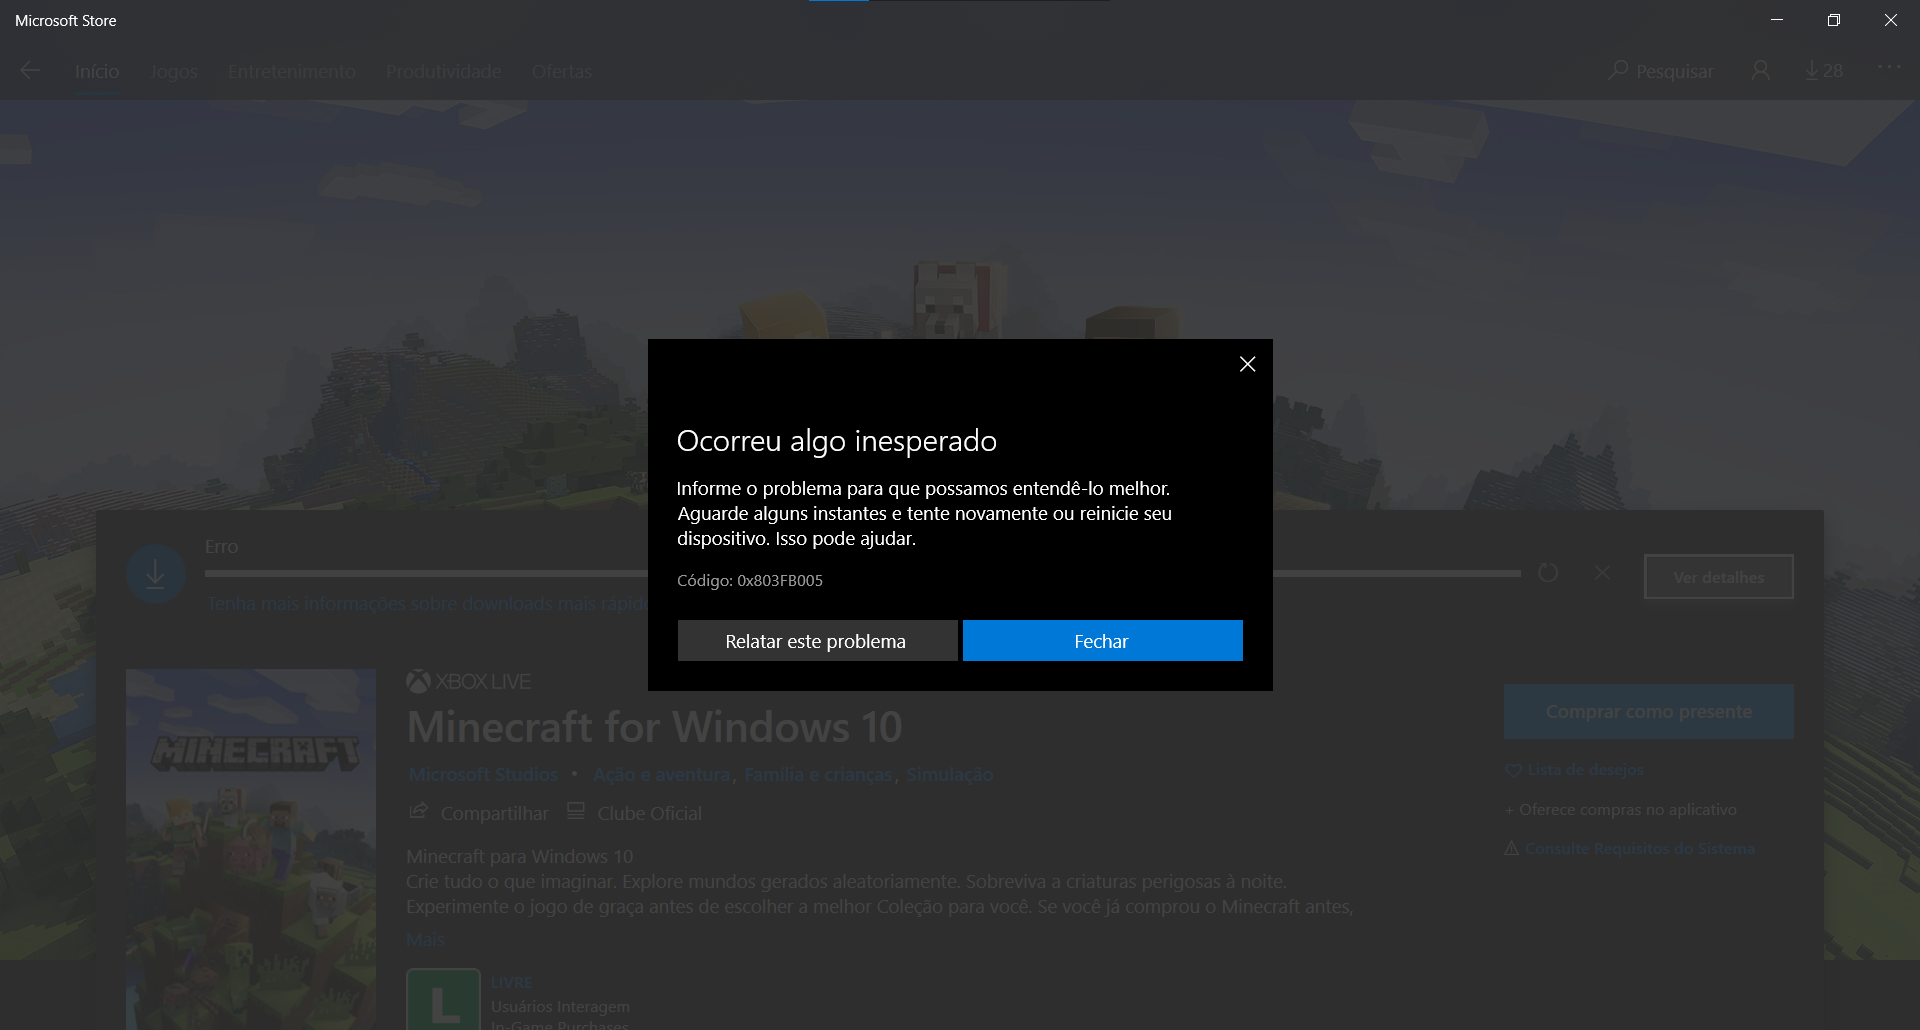Go back with the back arrow icon

(30, 70)
